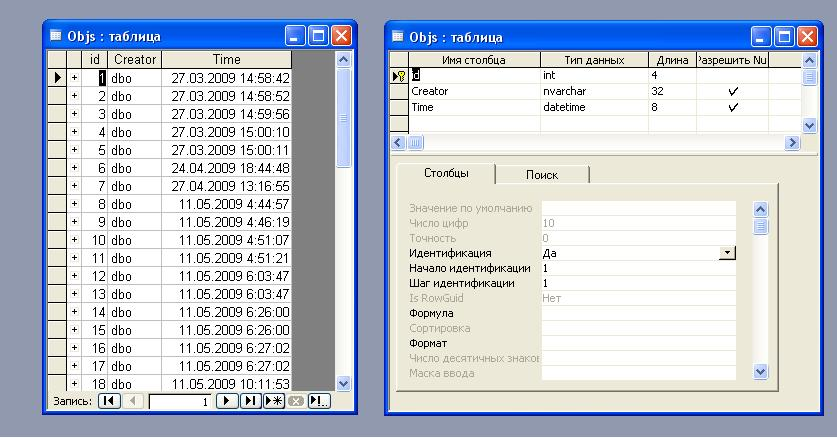Expand subdatasheet of record id 8
This screenshot has width=837, height=438.
point(74,204)
